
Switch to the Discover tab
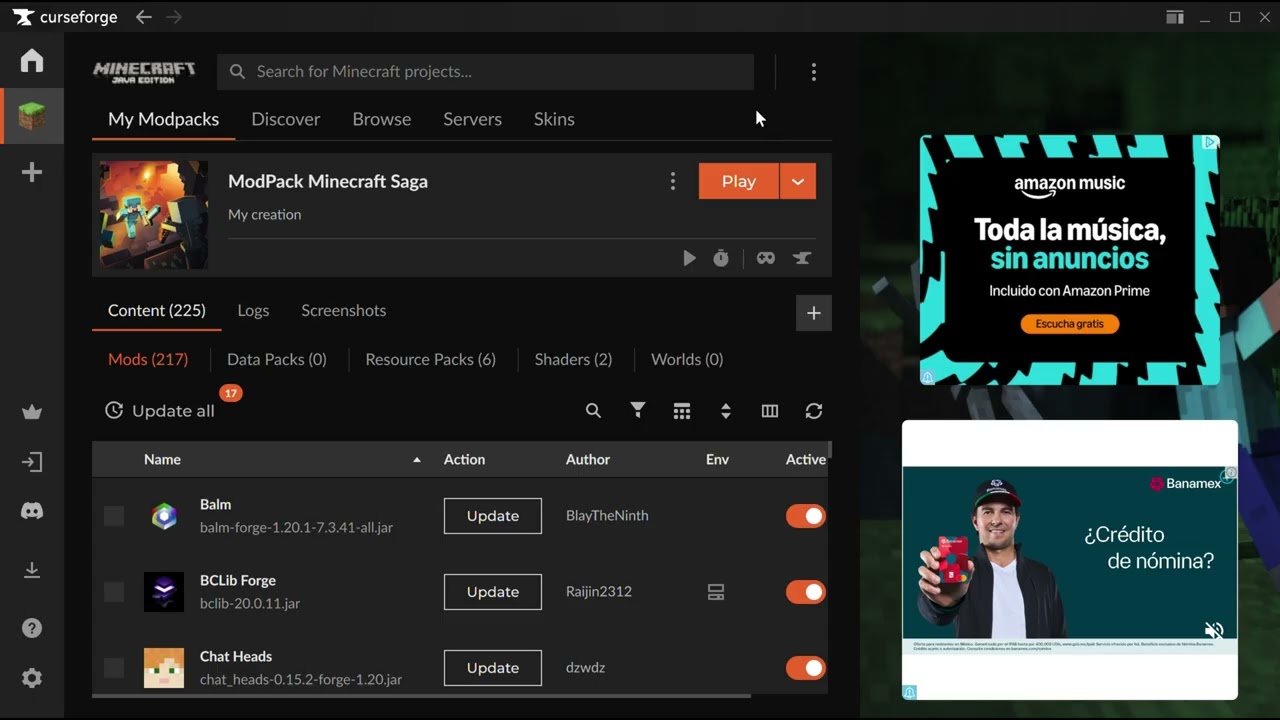pyautogui.click(x=286, y=119)
